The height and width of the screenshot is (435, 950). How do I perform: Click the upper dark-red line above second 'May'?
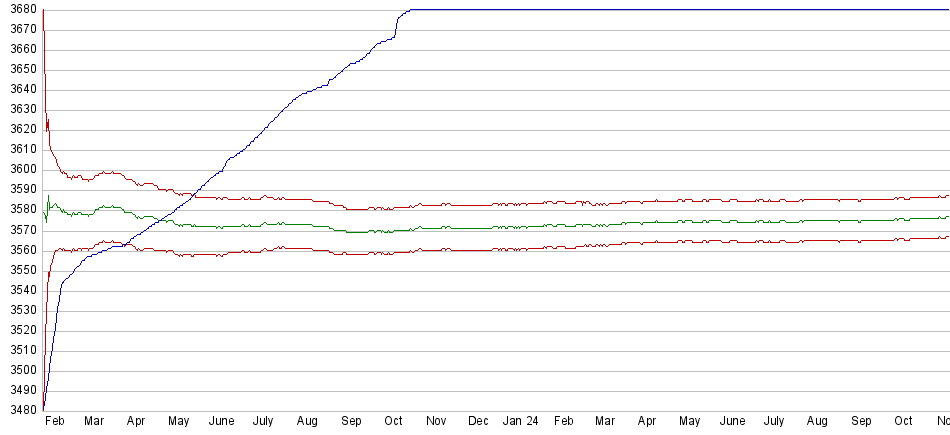pos(690,201)
